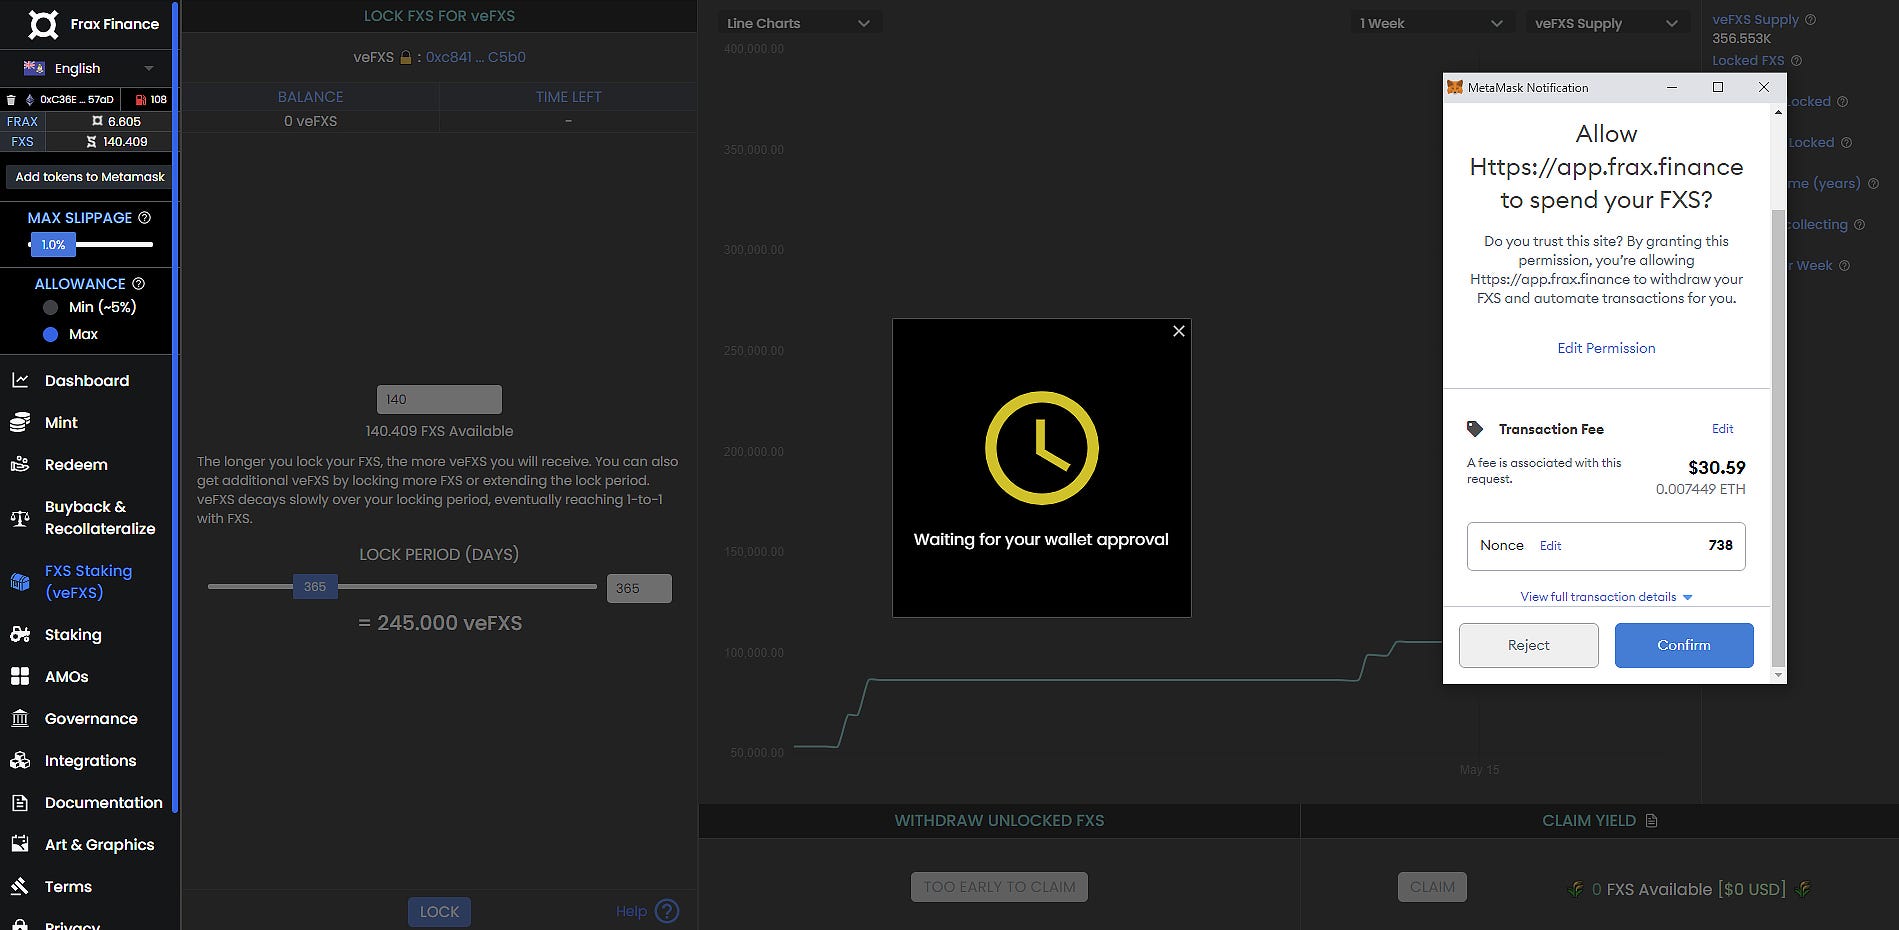Click Add tokens to Metamask button
The width and height of the screenshot is (1899, 930).
tap(90, 176)
